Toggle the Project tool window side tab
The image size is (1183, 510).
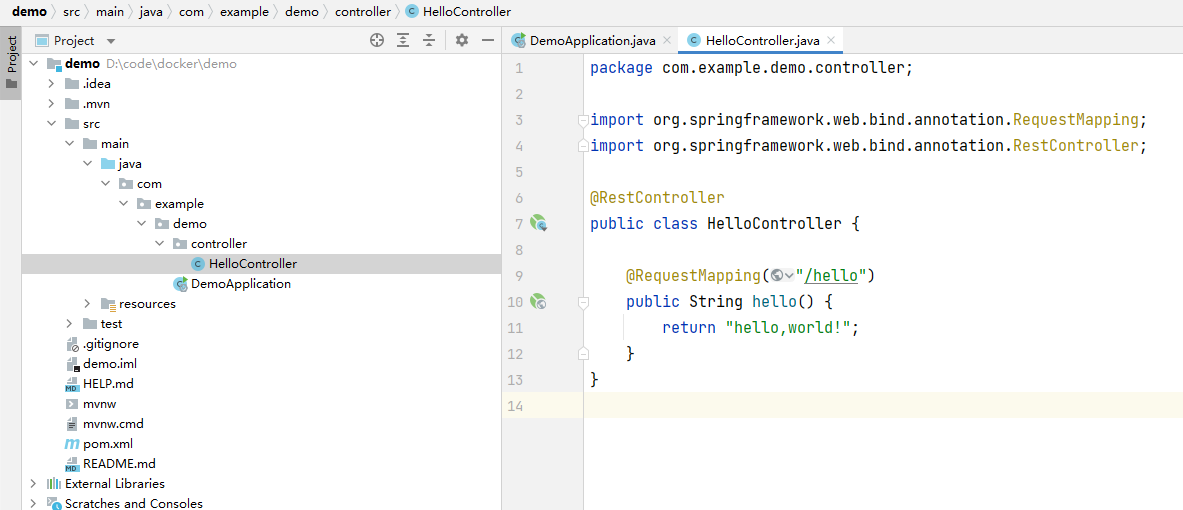[11, 62]
